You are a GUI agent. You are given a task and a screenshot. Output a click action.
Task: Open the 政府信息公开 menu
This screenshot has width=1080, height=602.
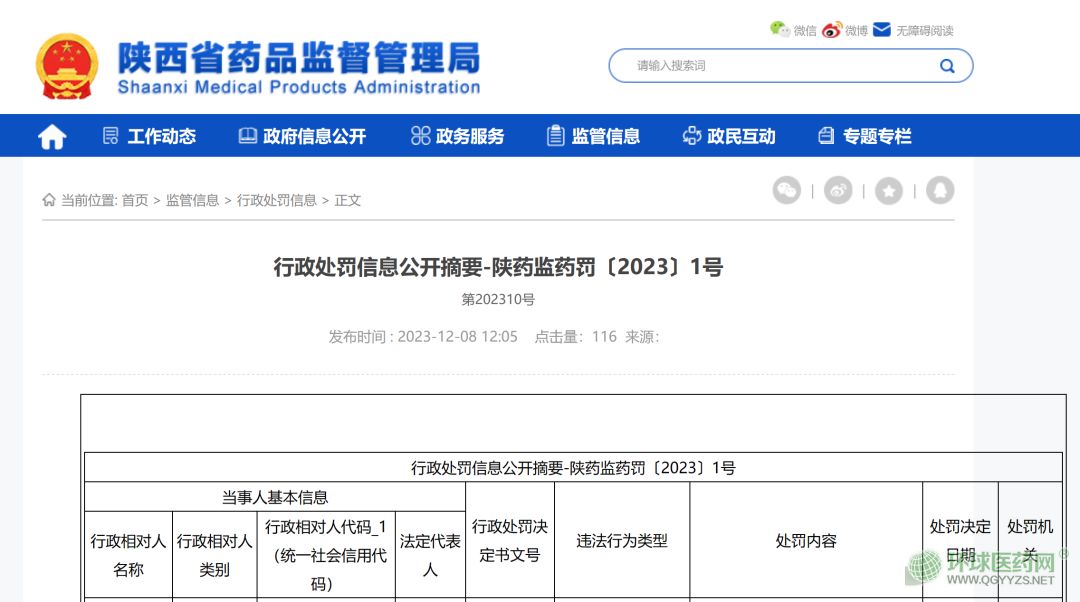[302, 137]
